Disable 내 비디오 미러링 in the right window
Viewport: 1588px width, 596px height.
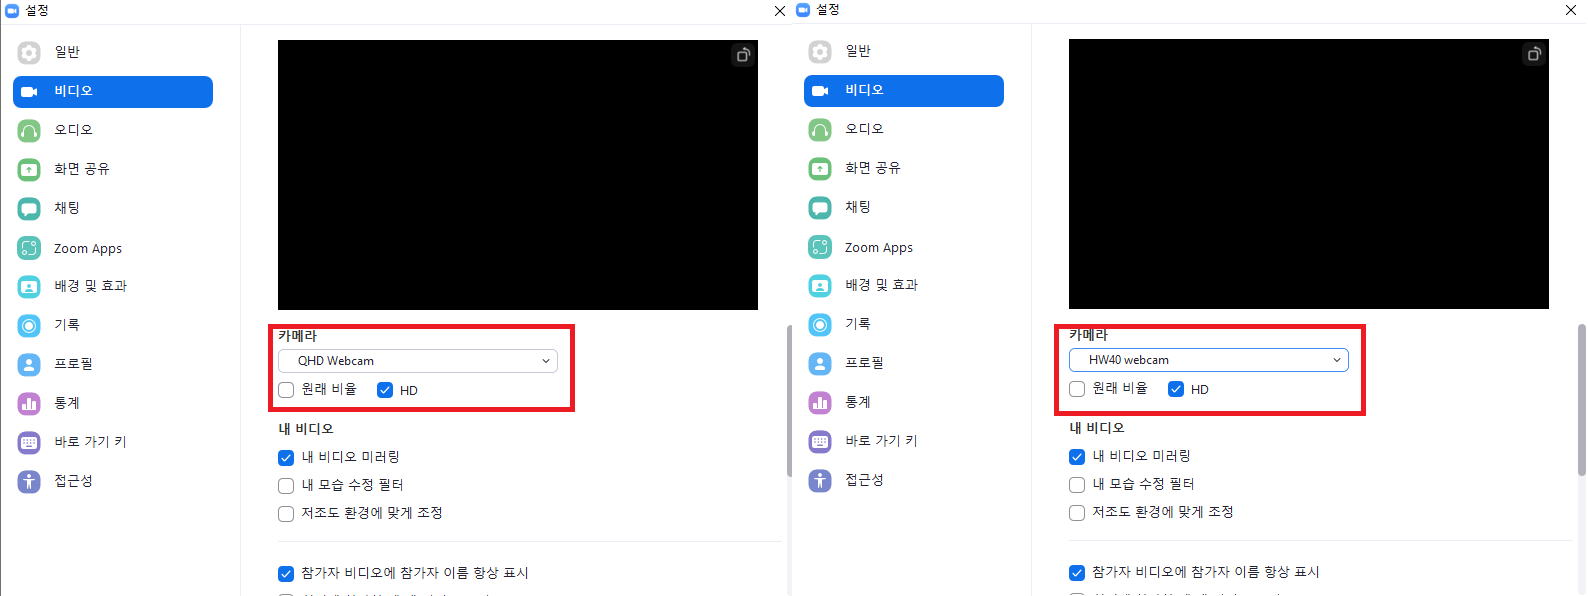pos(1077,456)
